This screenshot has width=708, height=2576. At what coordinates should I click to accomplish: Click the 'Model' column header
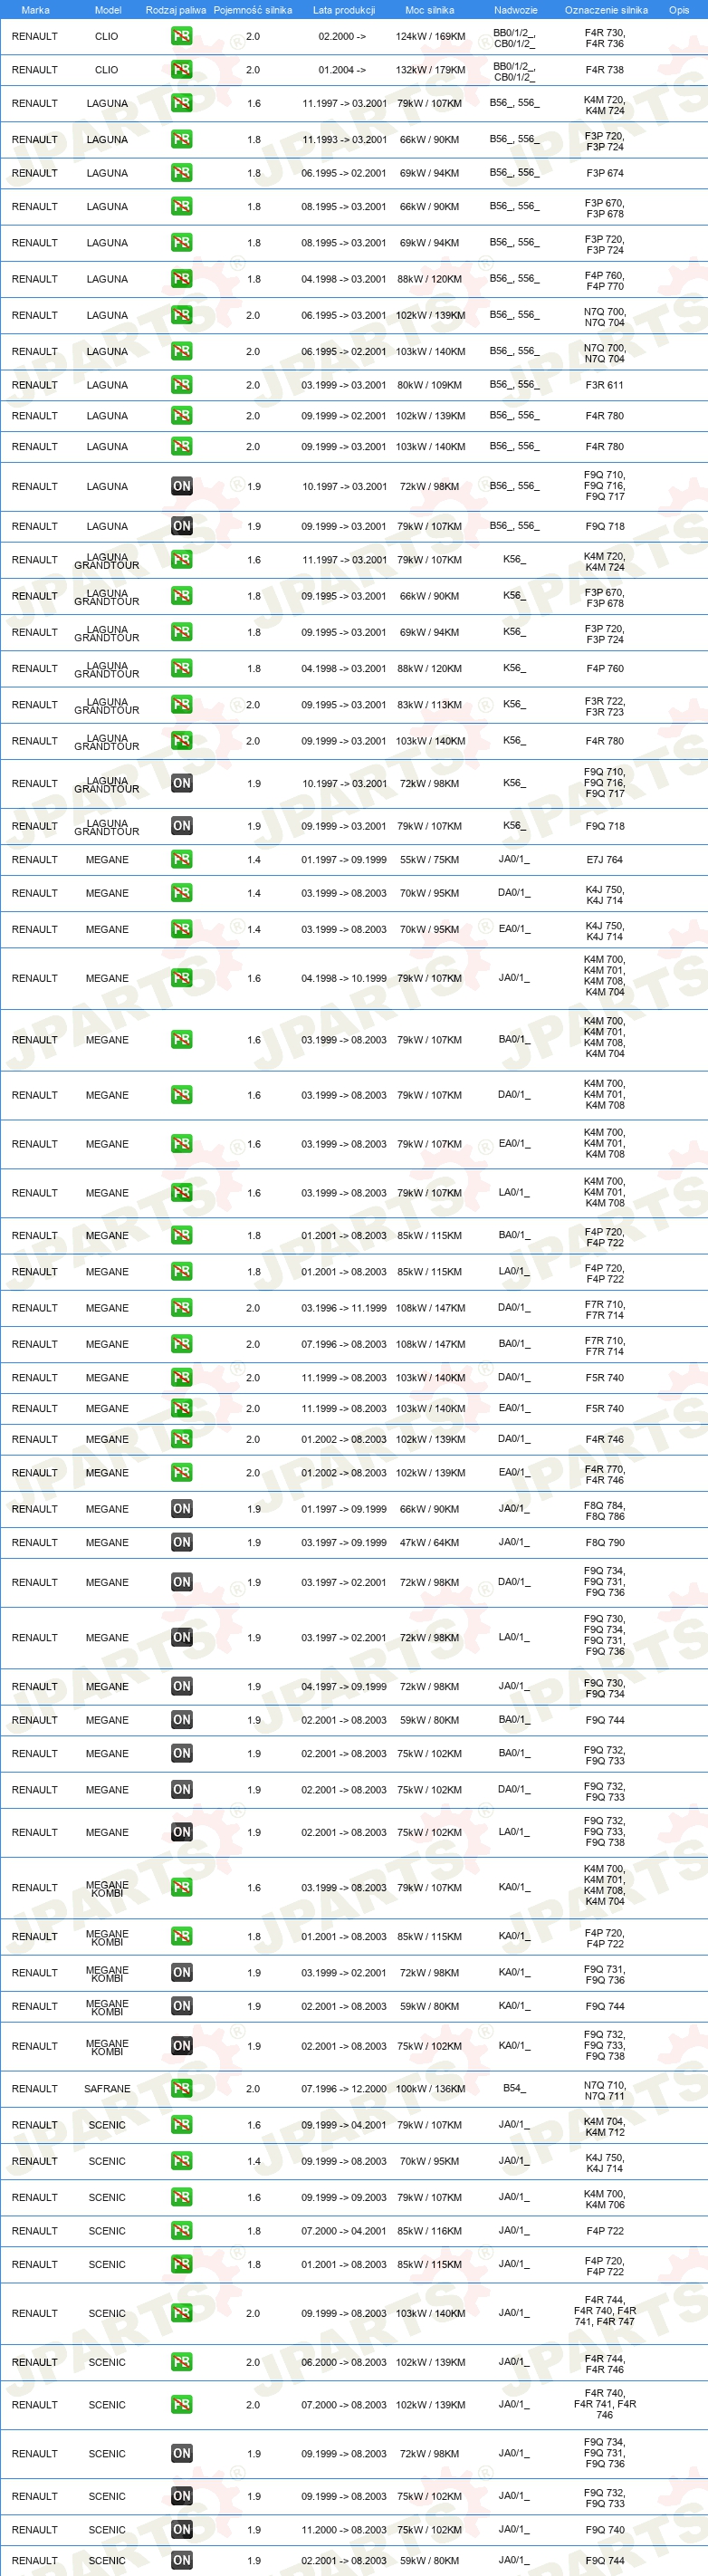tap(108, 10)
